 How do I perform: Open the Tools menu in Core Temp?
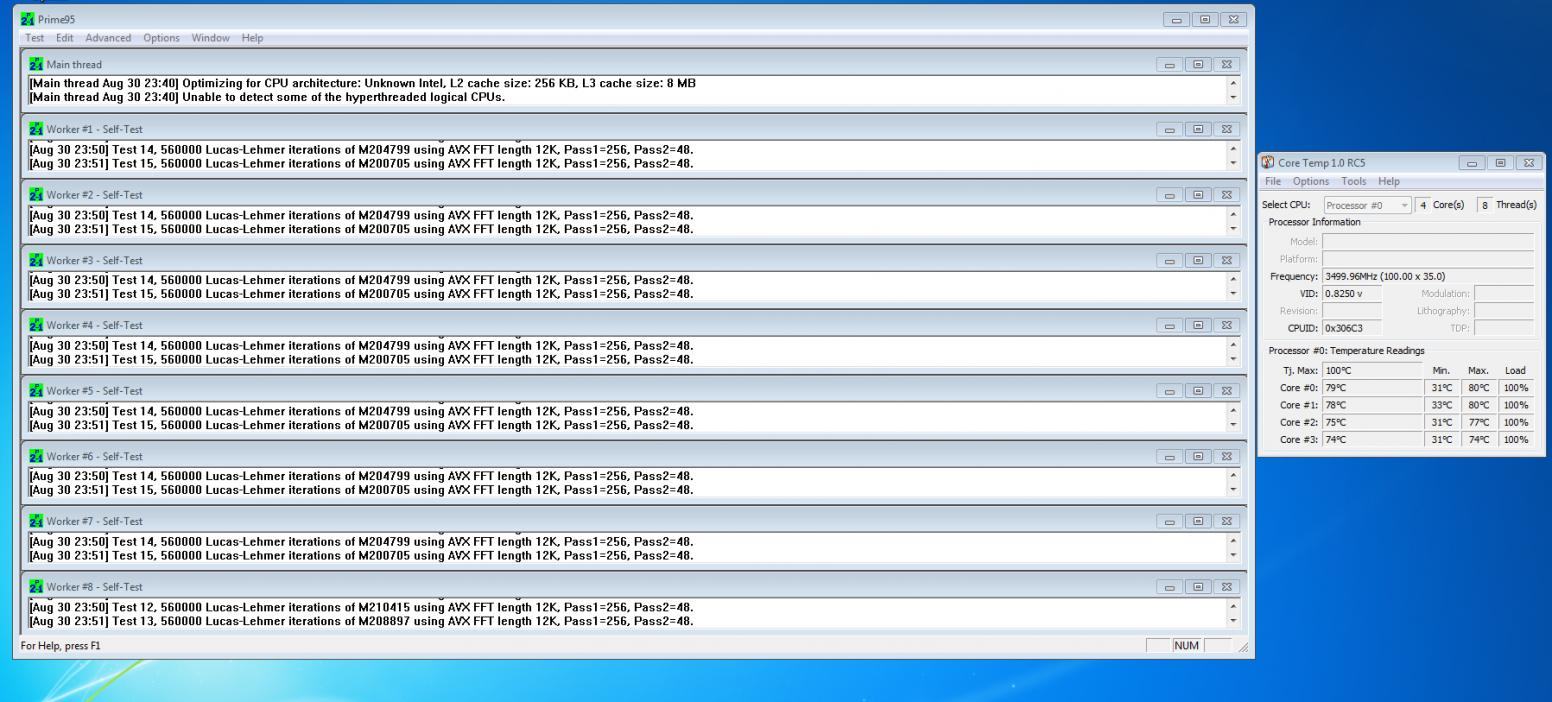[x=1354, y=181]
